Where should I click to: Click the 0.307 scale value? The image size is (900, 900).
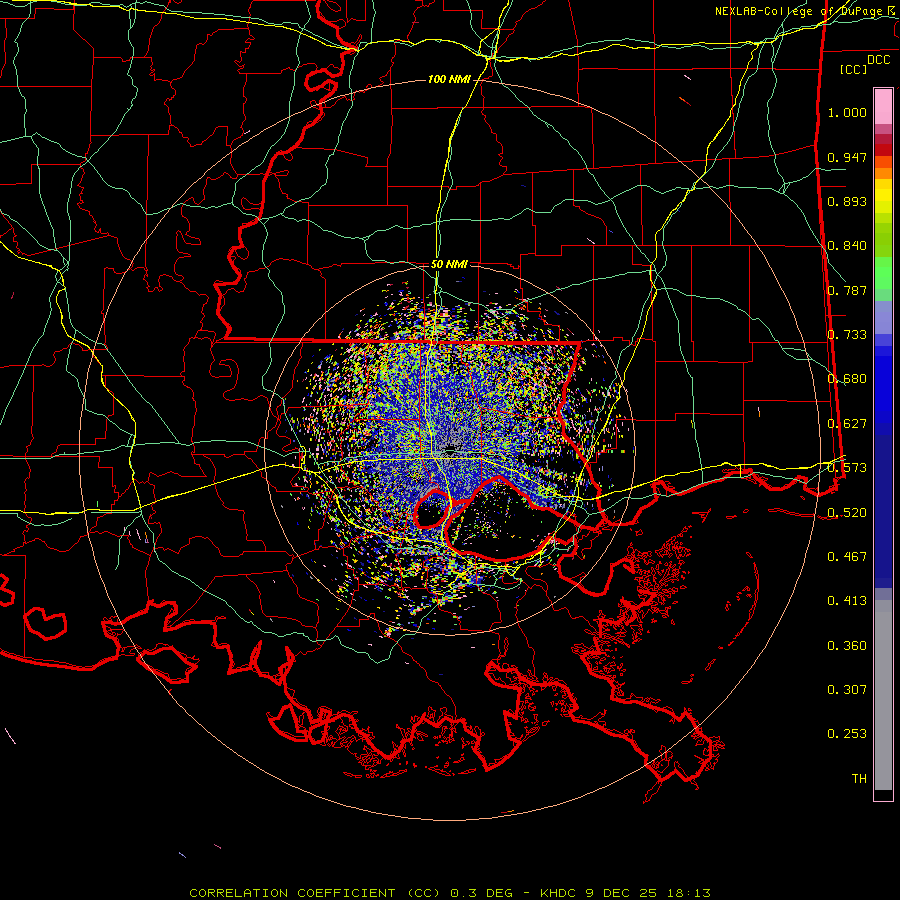coord(847,690)
